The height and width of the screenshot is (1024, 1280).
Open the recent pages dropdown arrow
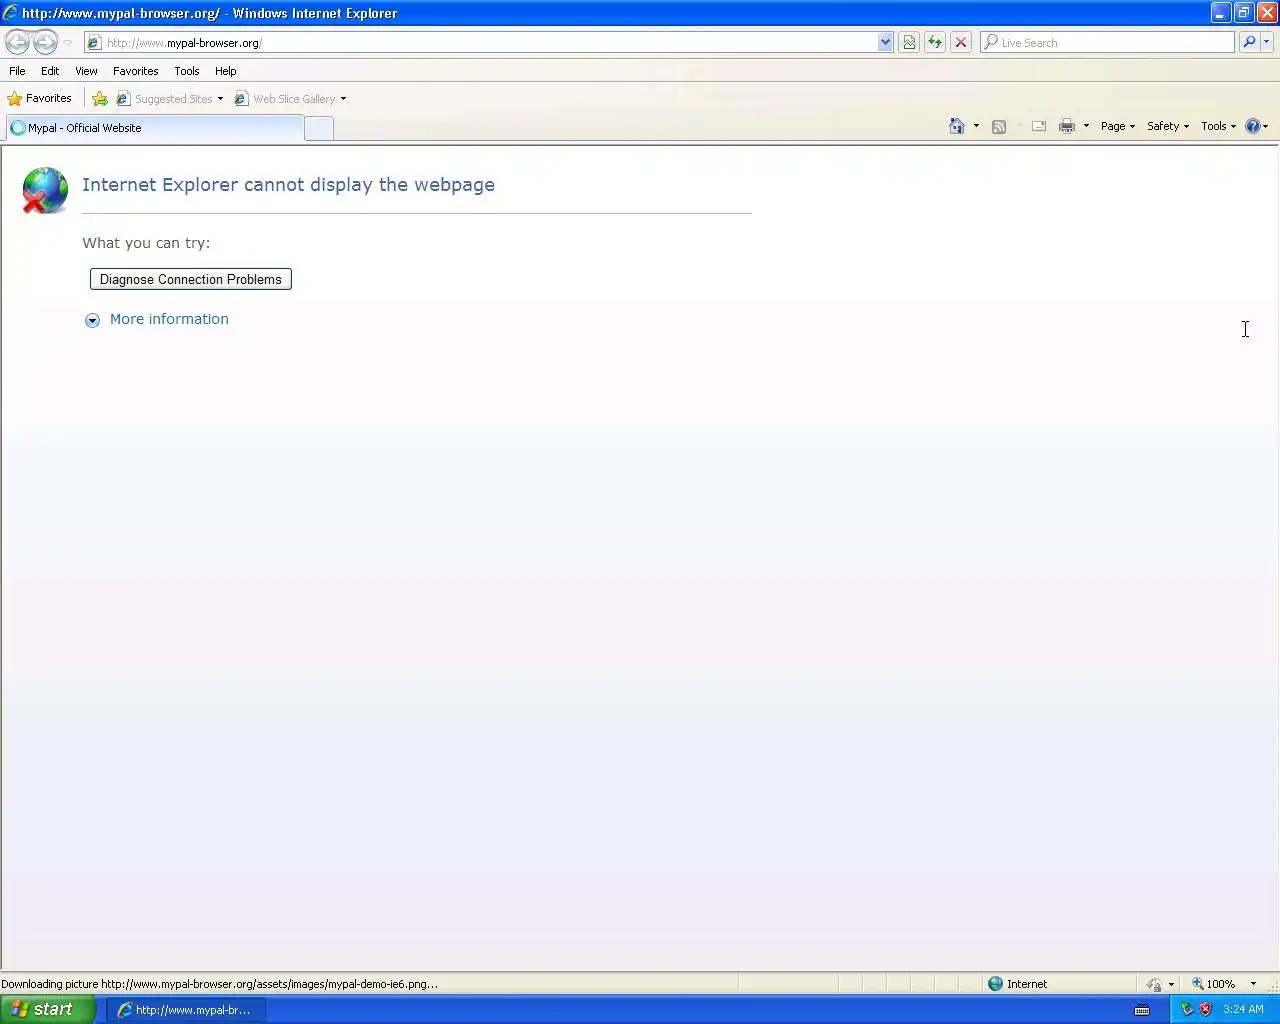coord(68,43)
